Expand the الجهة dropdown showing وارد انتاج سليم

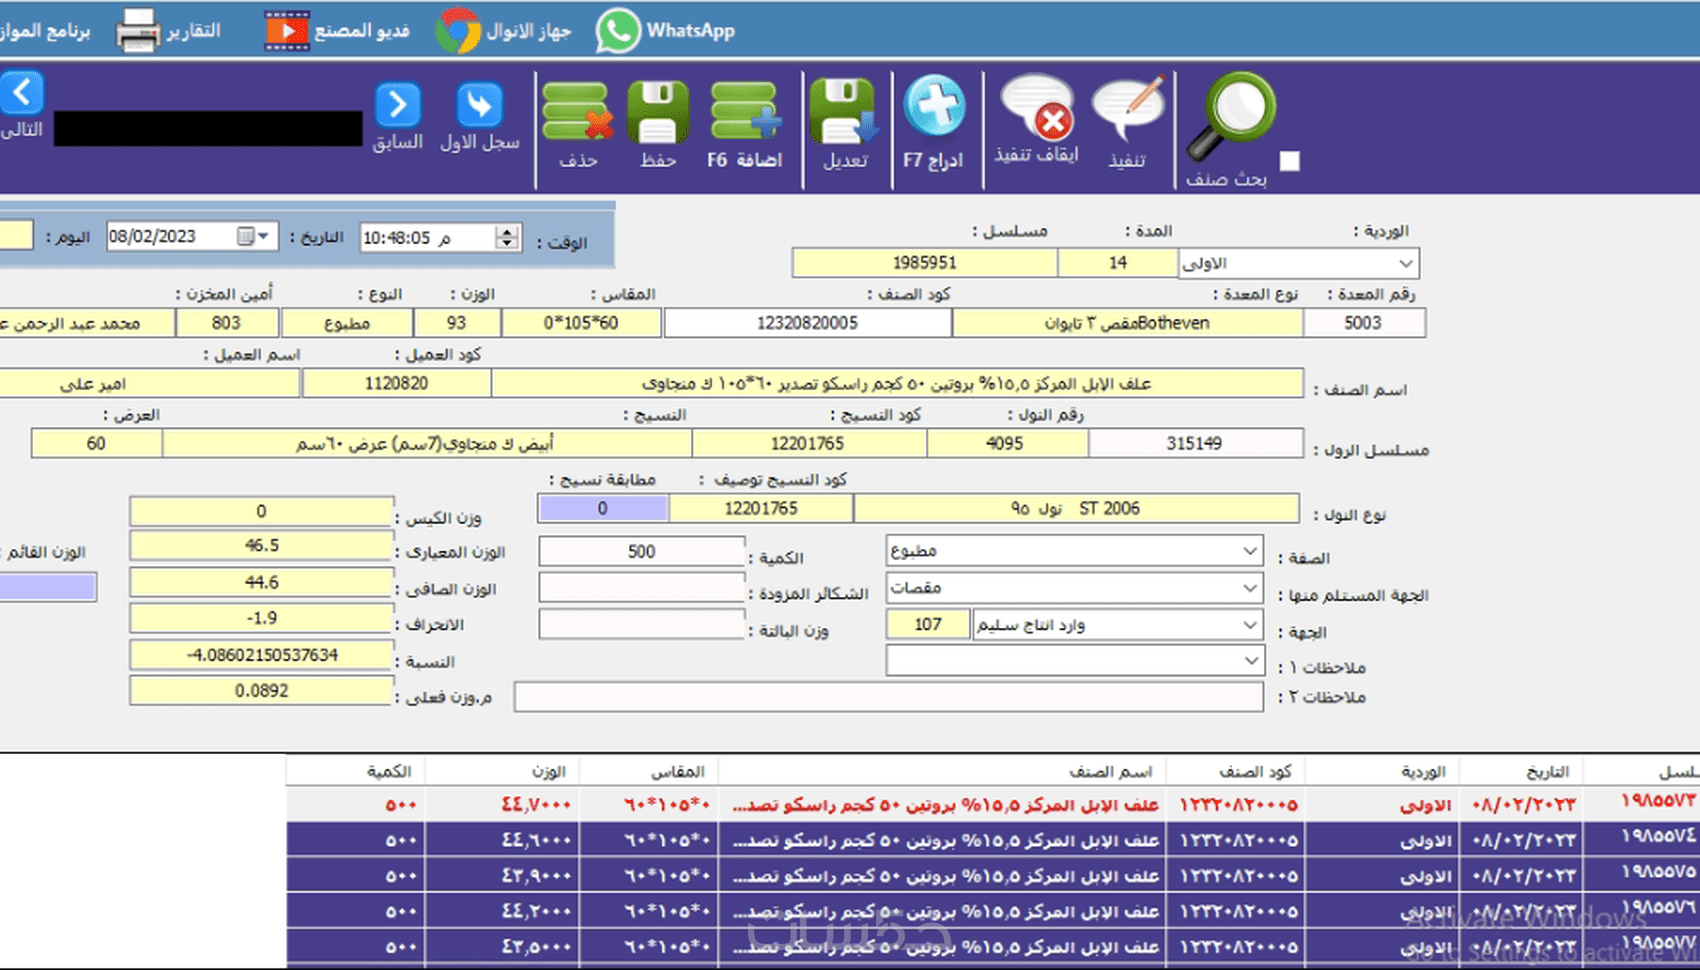[1250, 625]
